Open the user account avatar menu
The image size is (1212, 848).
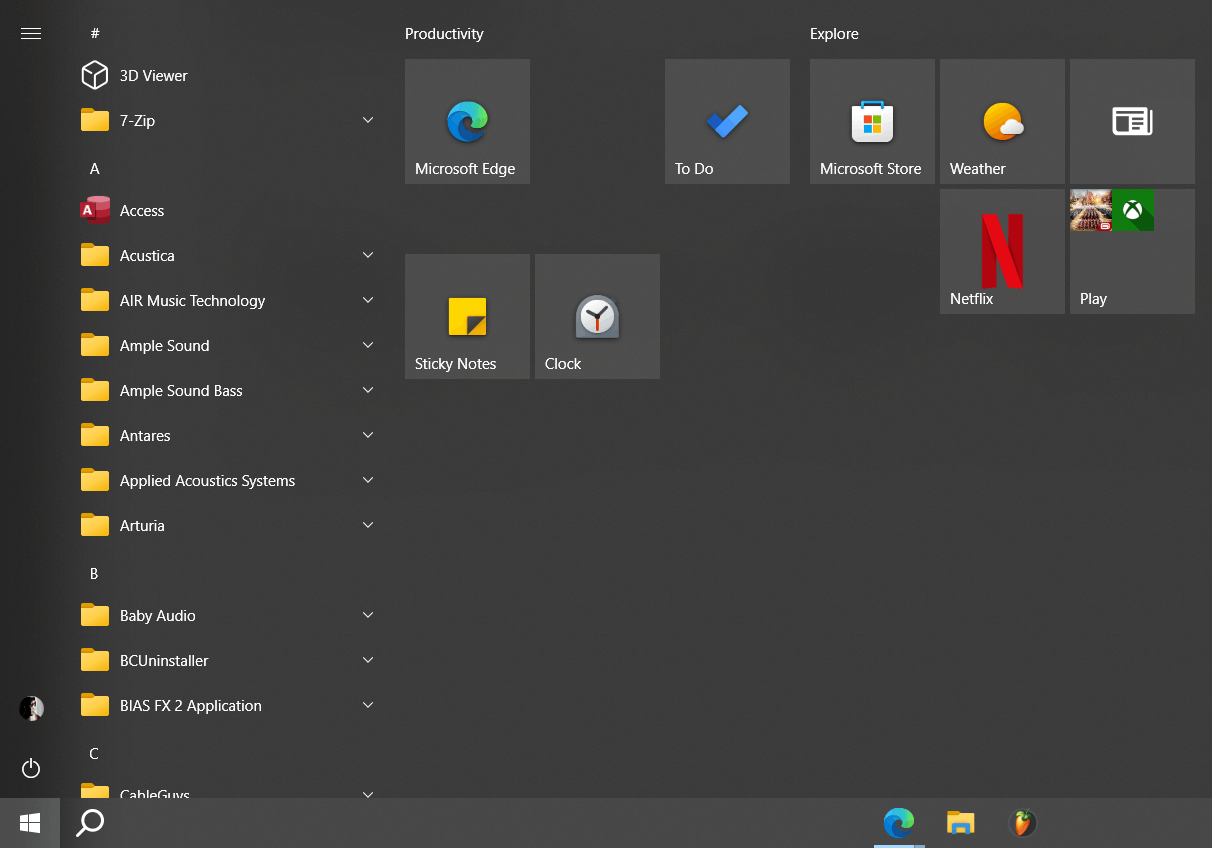coord(31,709)
